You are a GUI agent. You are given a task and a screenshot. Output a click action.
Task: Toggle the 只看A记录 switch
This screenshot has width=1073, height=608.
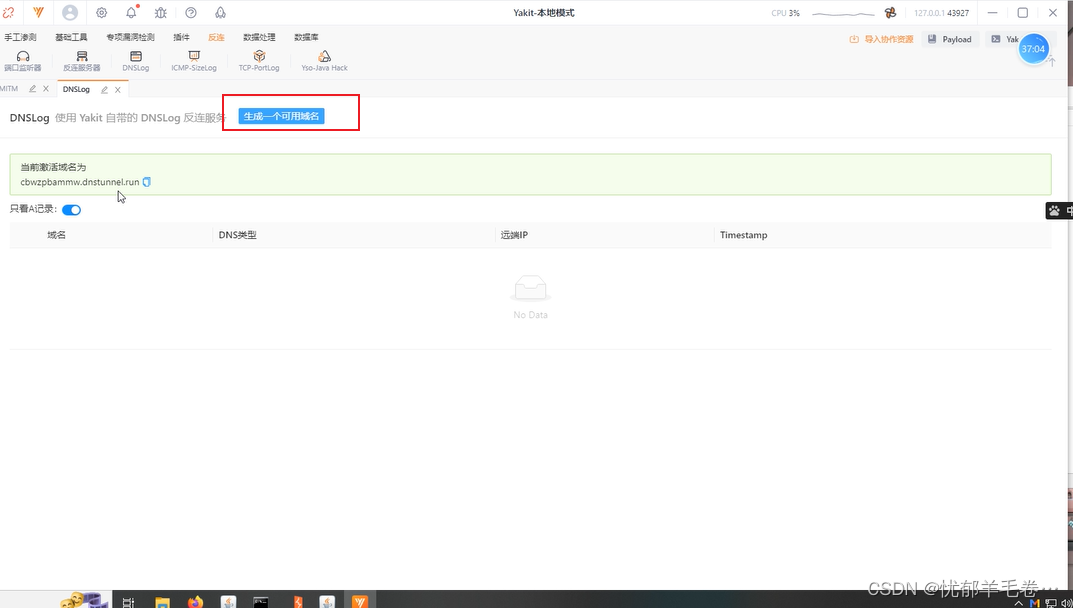(71, 210)
